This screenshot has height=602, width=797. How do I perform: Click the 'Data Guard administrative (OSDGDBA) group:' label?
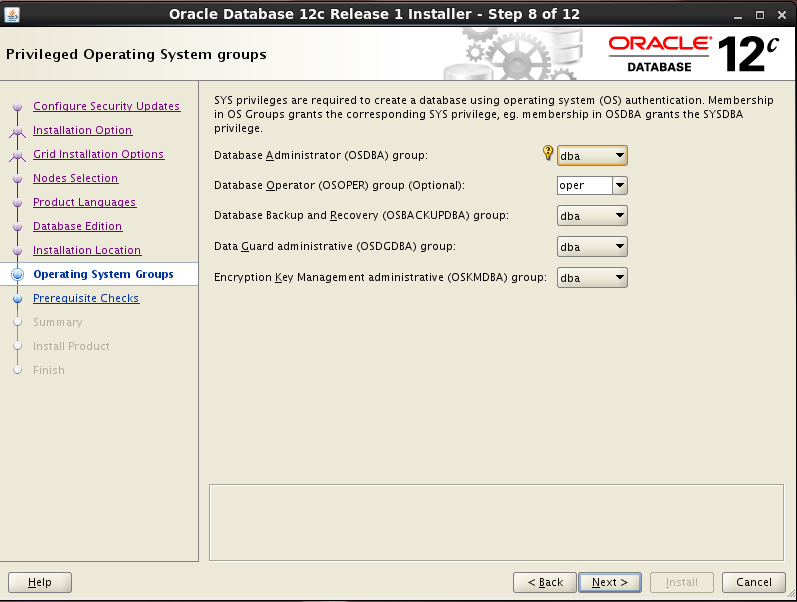coord(335,246)
